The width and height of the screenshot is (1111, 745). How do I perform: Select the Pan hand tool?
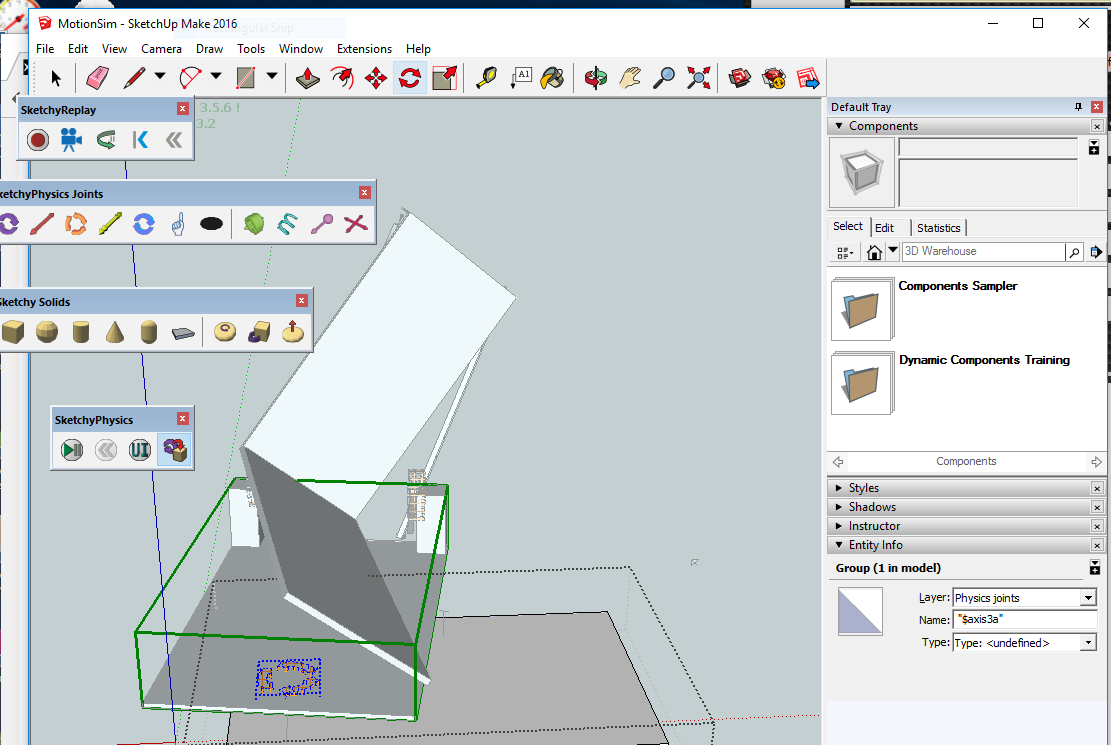[630, 78]
